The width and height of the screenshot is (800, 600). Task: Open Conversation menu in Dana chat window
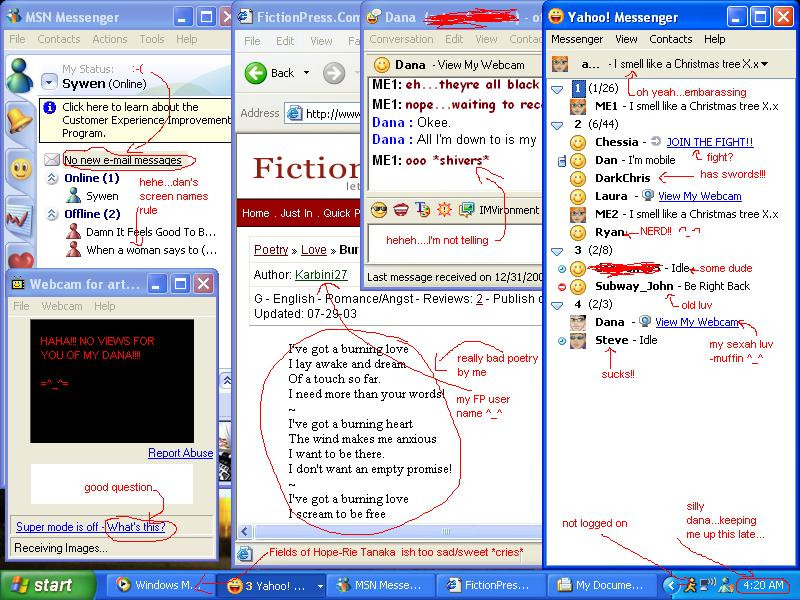401,39
